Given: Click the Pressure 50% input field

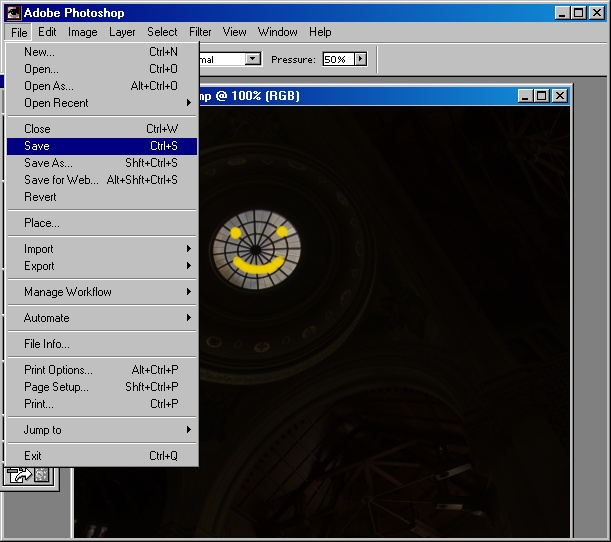Looking at the screenshot, I should point(338,59).
